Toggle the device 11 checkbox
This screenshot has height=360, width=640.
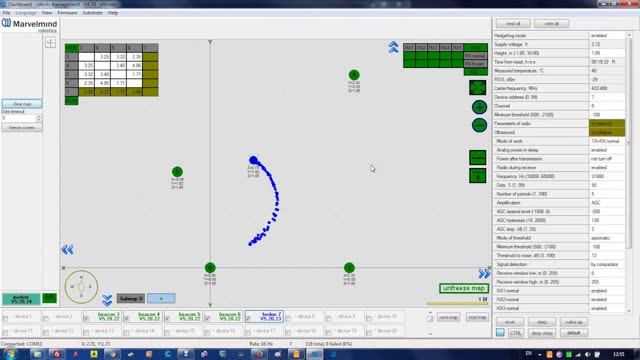pos(5,333)
